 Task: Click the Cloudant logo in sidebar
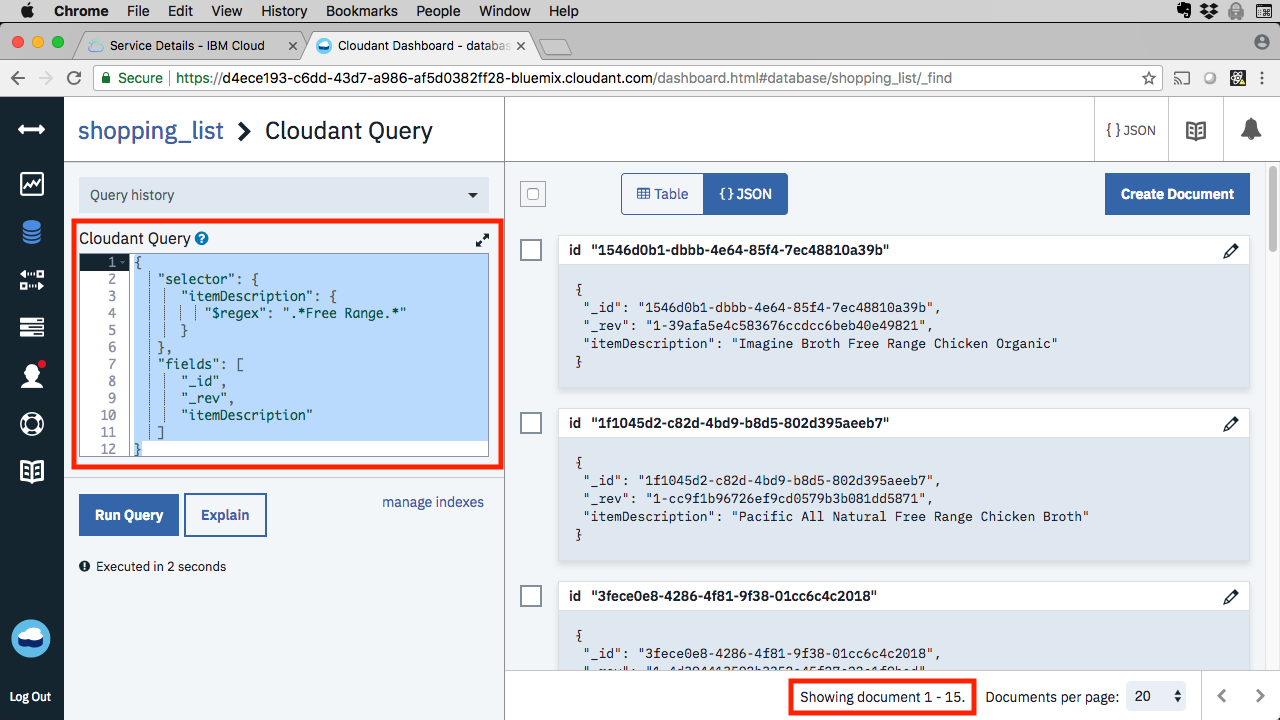click(31, 639)
